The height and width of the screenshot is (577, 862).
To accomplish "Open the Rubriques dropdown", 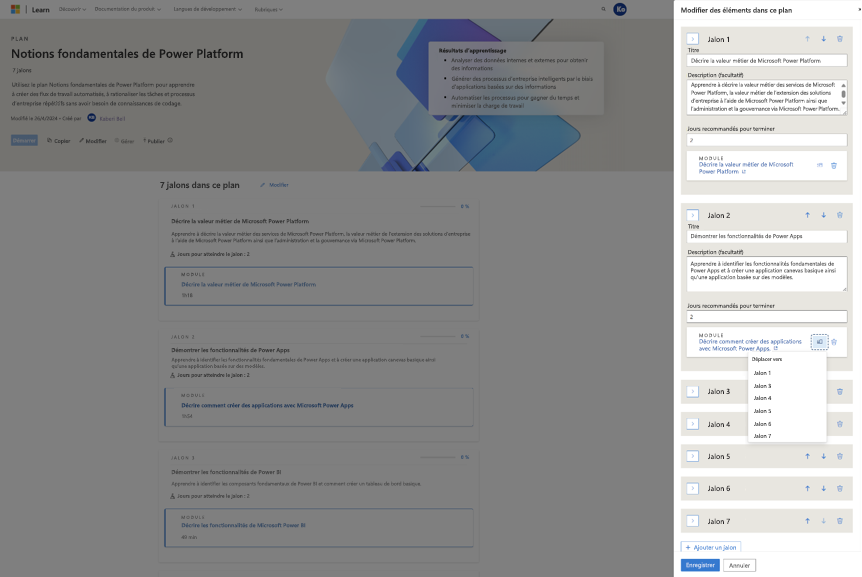I will [268, 9].
